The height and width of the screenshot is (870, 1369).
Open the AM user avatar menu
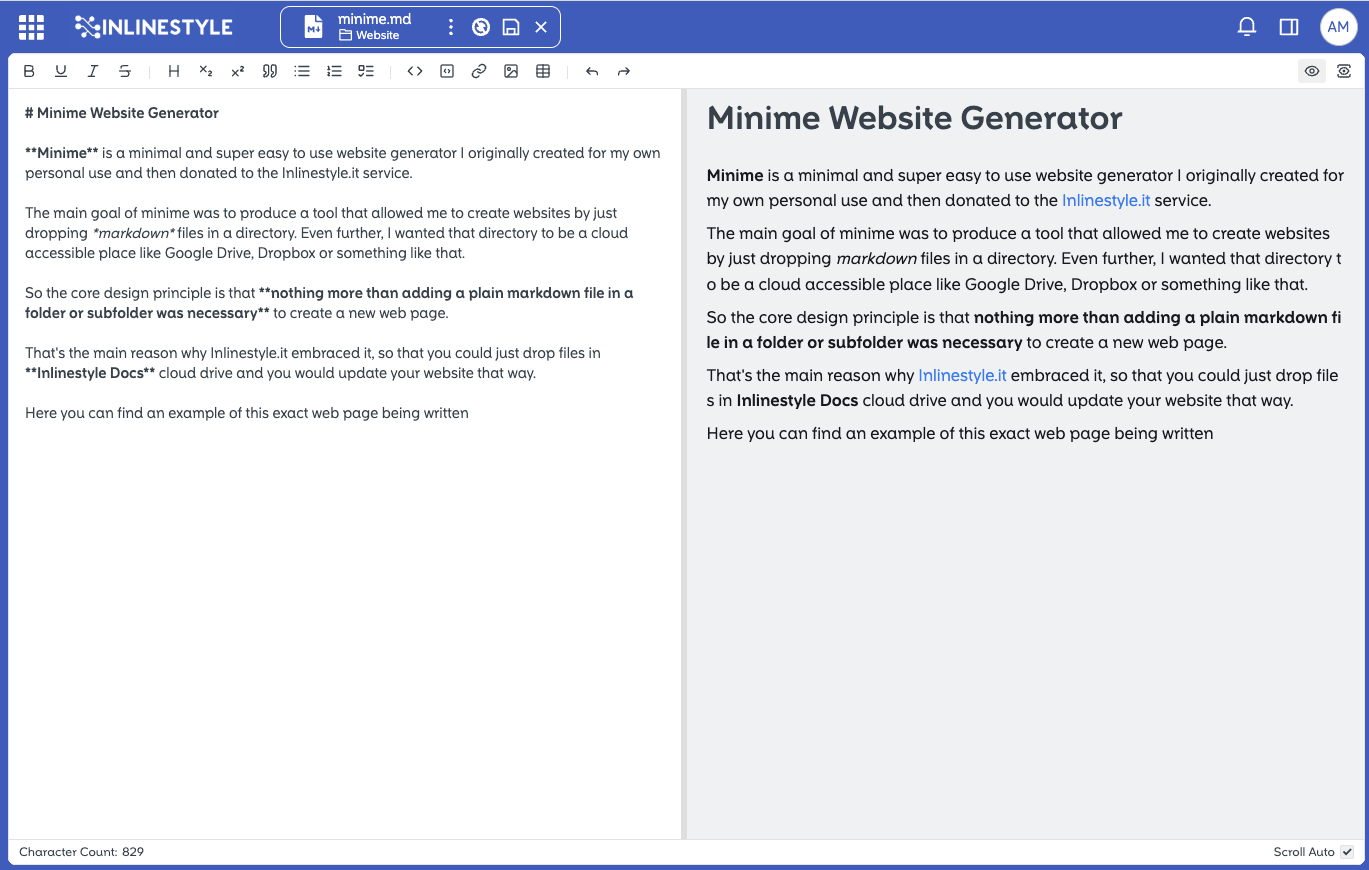(x=1338, y=27)
